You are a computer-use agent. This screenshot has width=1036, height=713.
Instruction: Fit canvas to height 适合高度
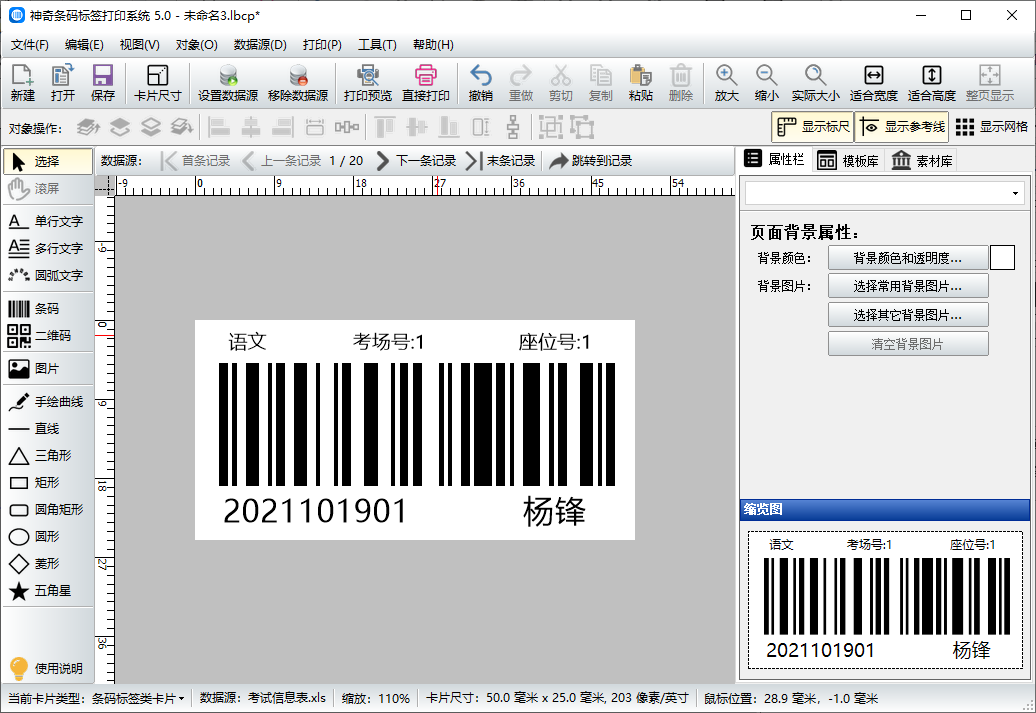coord(932,83)
